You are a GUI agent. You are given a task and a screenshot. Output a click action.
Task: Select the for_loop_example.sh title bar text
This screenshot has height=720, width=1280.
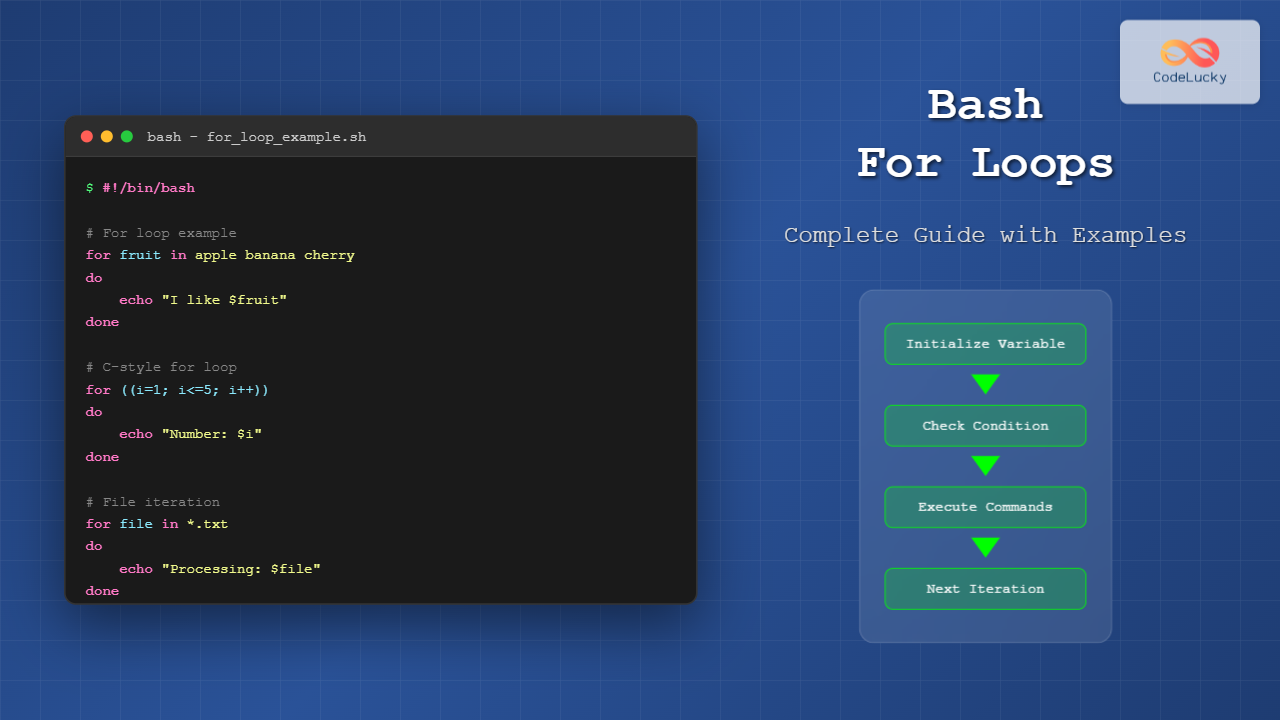tap(255, 137)
